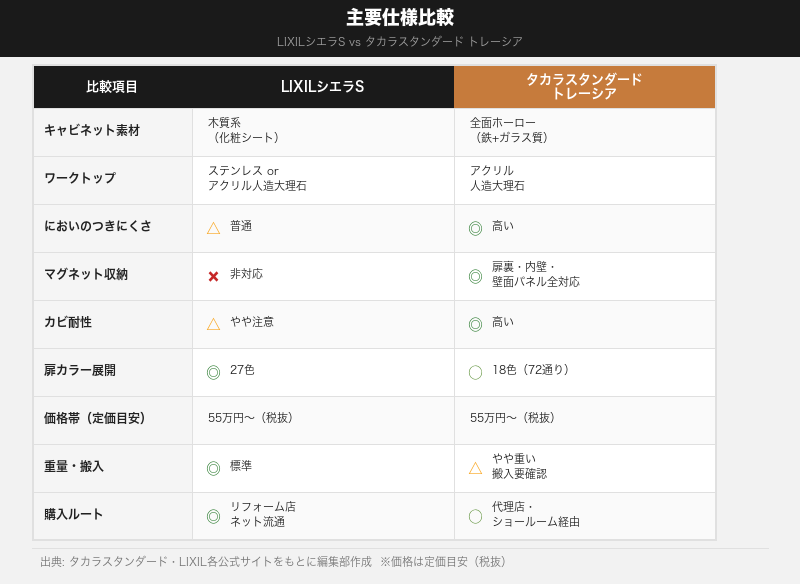
Task: Click the triangle icon beside やや注意
Action: pyautogui.click(x=213, y=324)
